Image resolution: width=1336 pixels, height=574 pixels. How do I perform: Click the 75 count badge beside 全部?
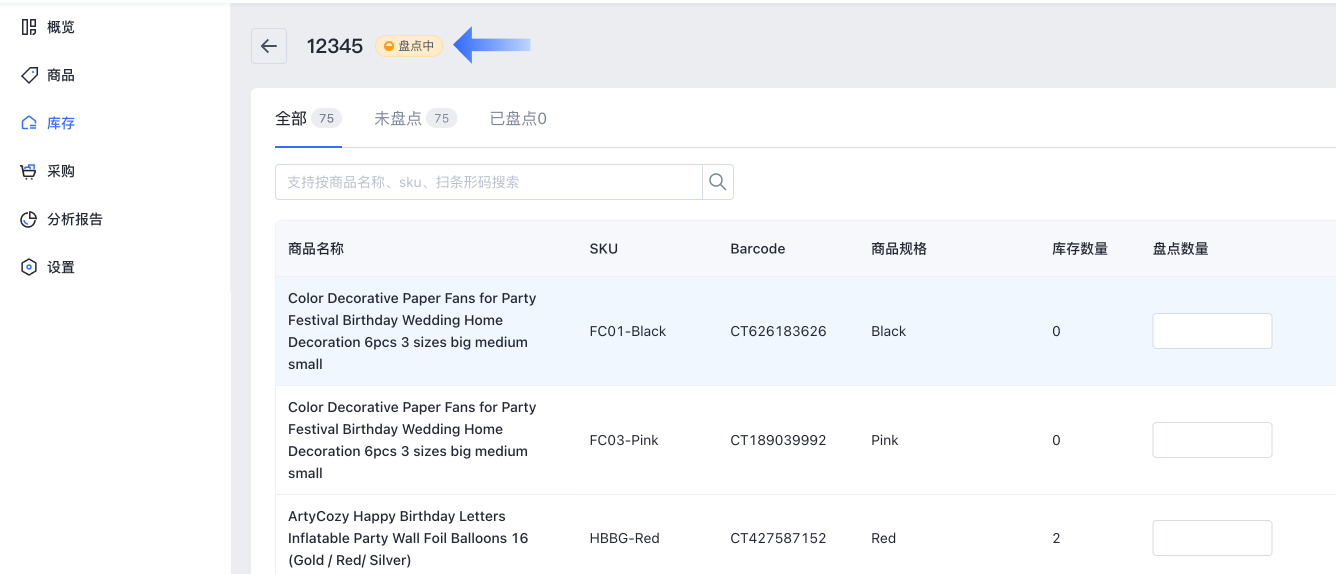coord(326,118)
